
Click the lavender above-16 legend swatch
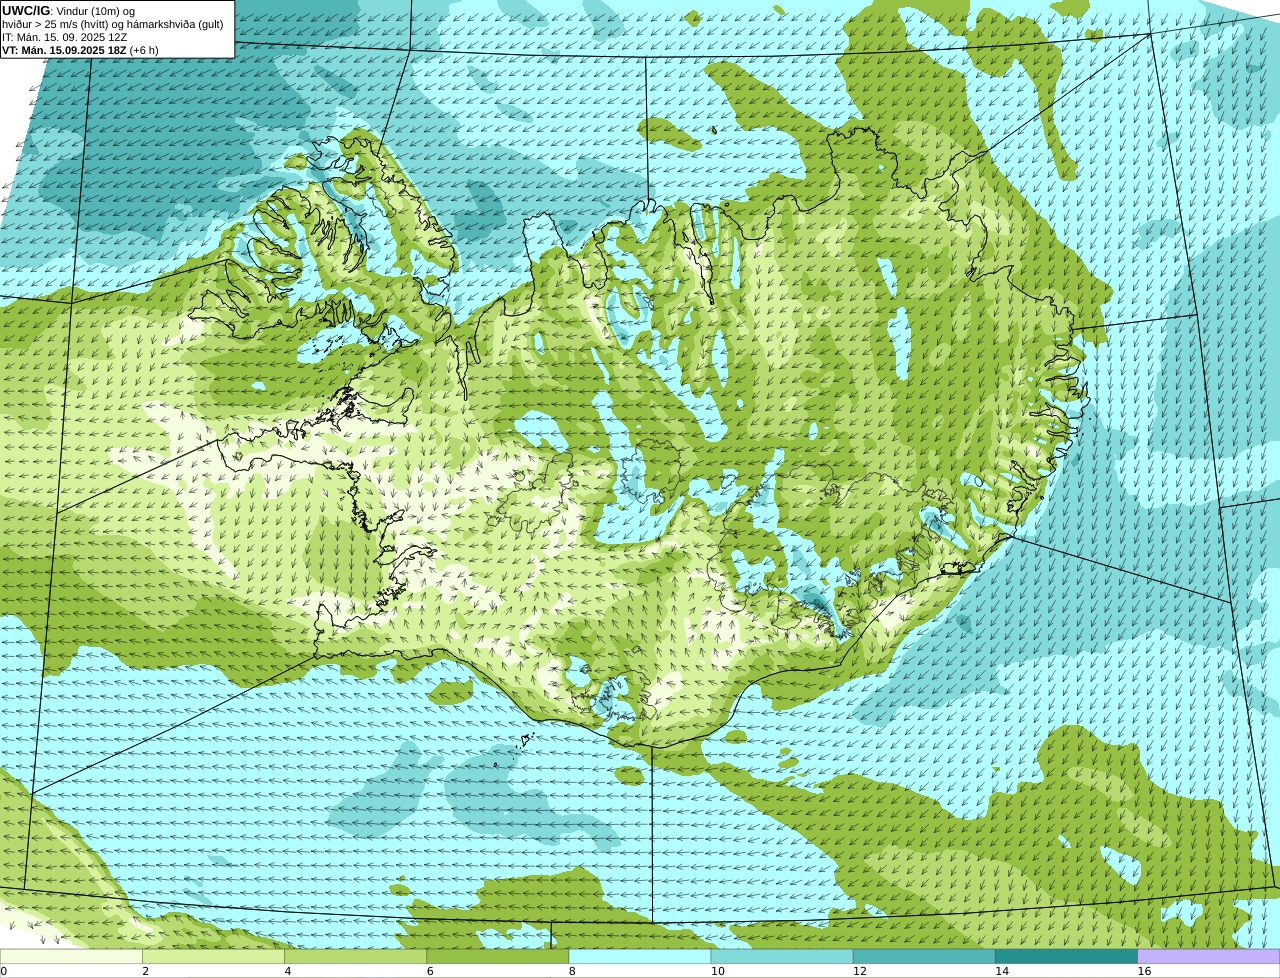click(x=1209, y=957)
